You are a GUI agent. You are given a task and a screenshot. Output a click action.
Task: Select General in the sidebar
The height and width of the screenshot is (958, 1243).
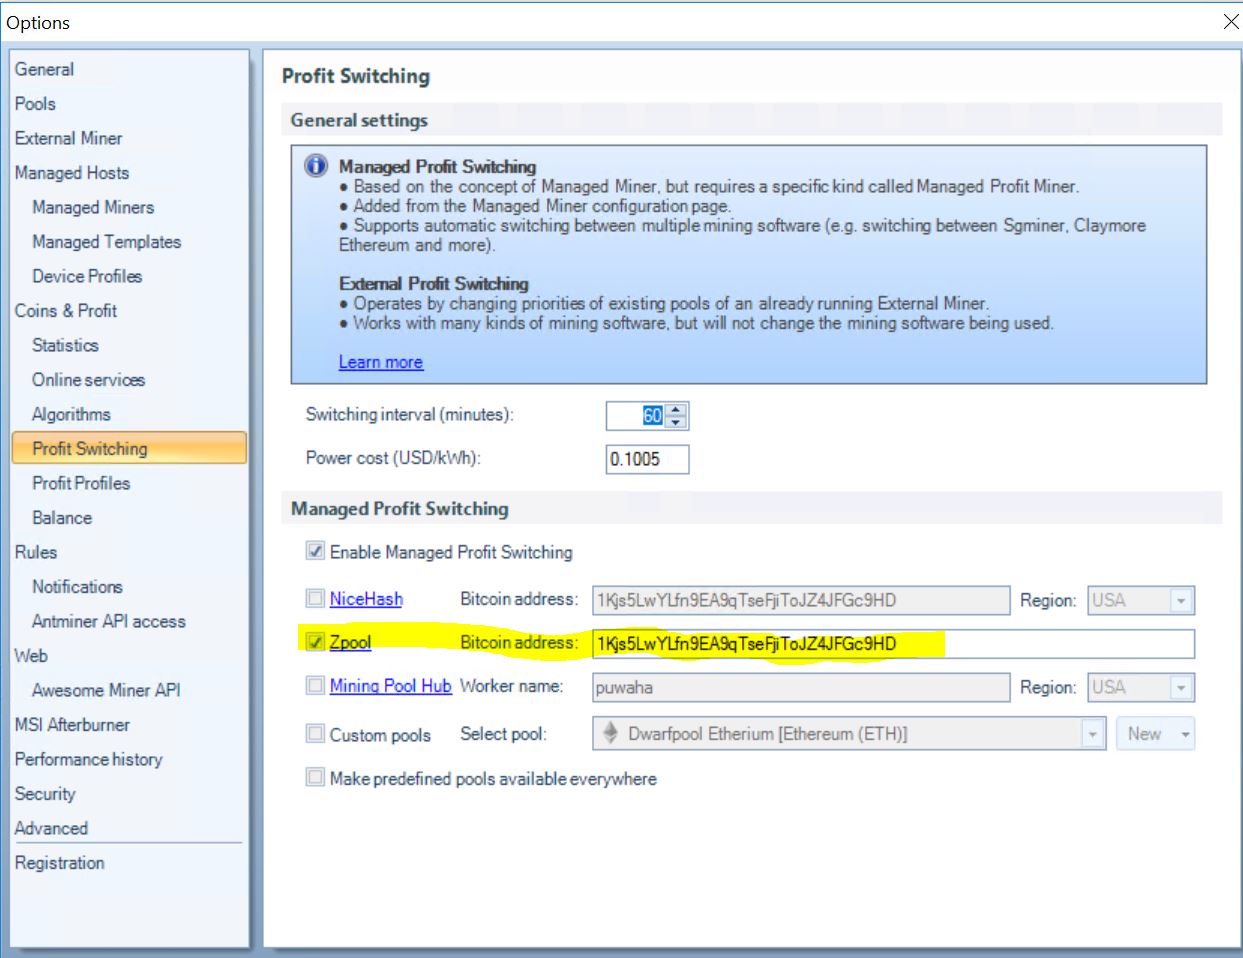44,69
